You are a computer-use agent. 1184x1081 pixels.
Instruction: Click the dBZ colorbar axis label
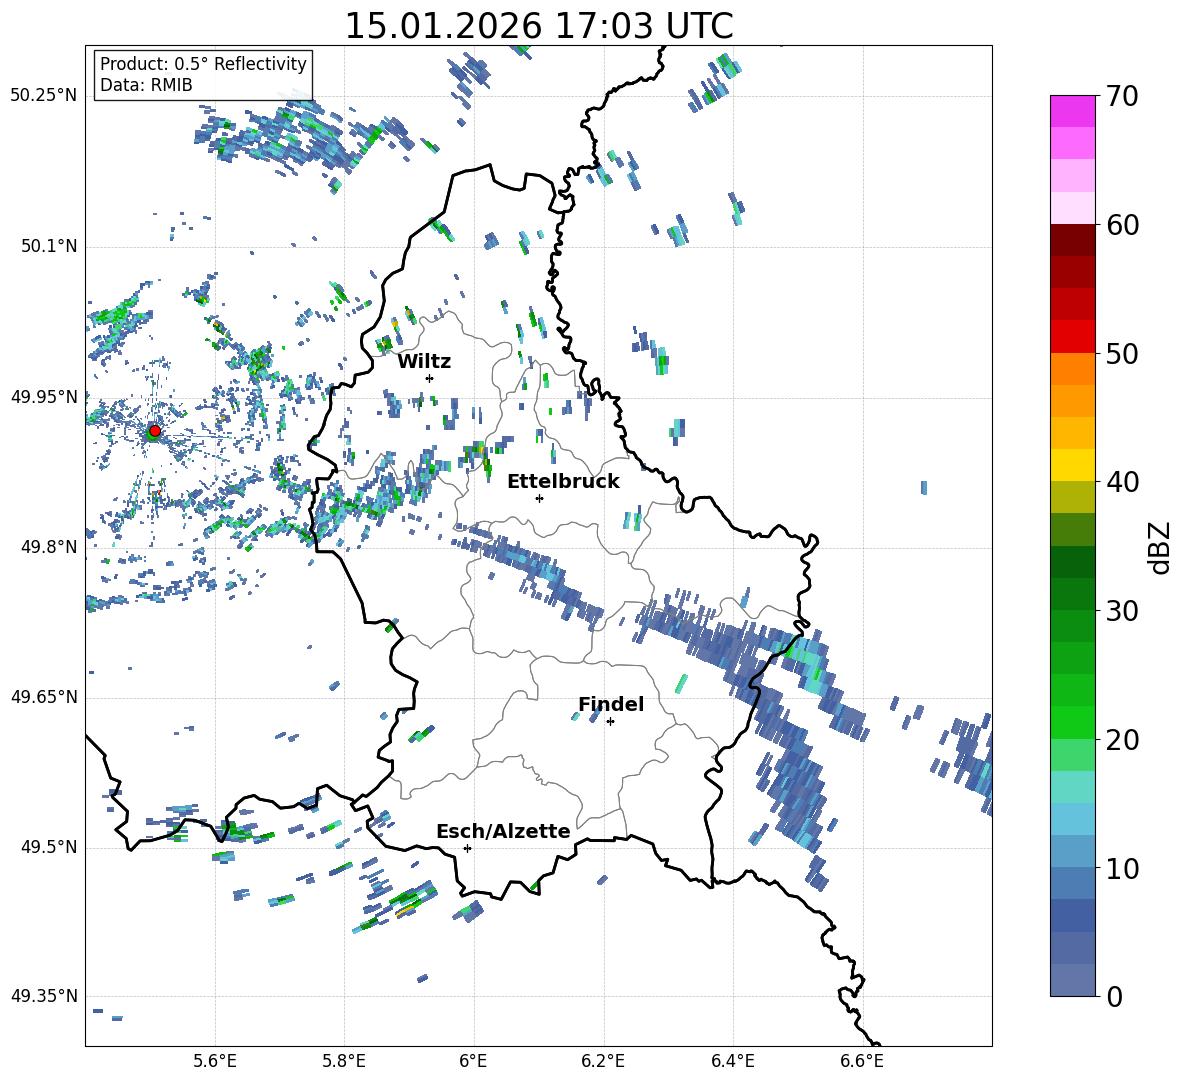1160,548
